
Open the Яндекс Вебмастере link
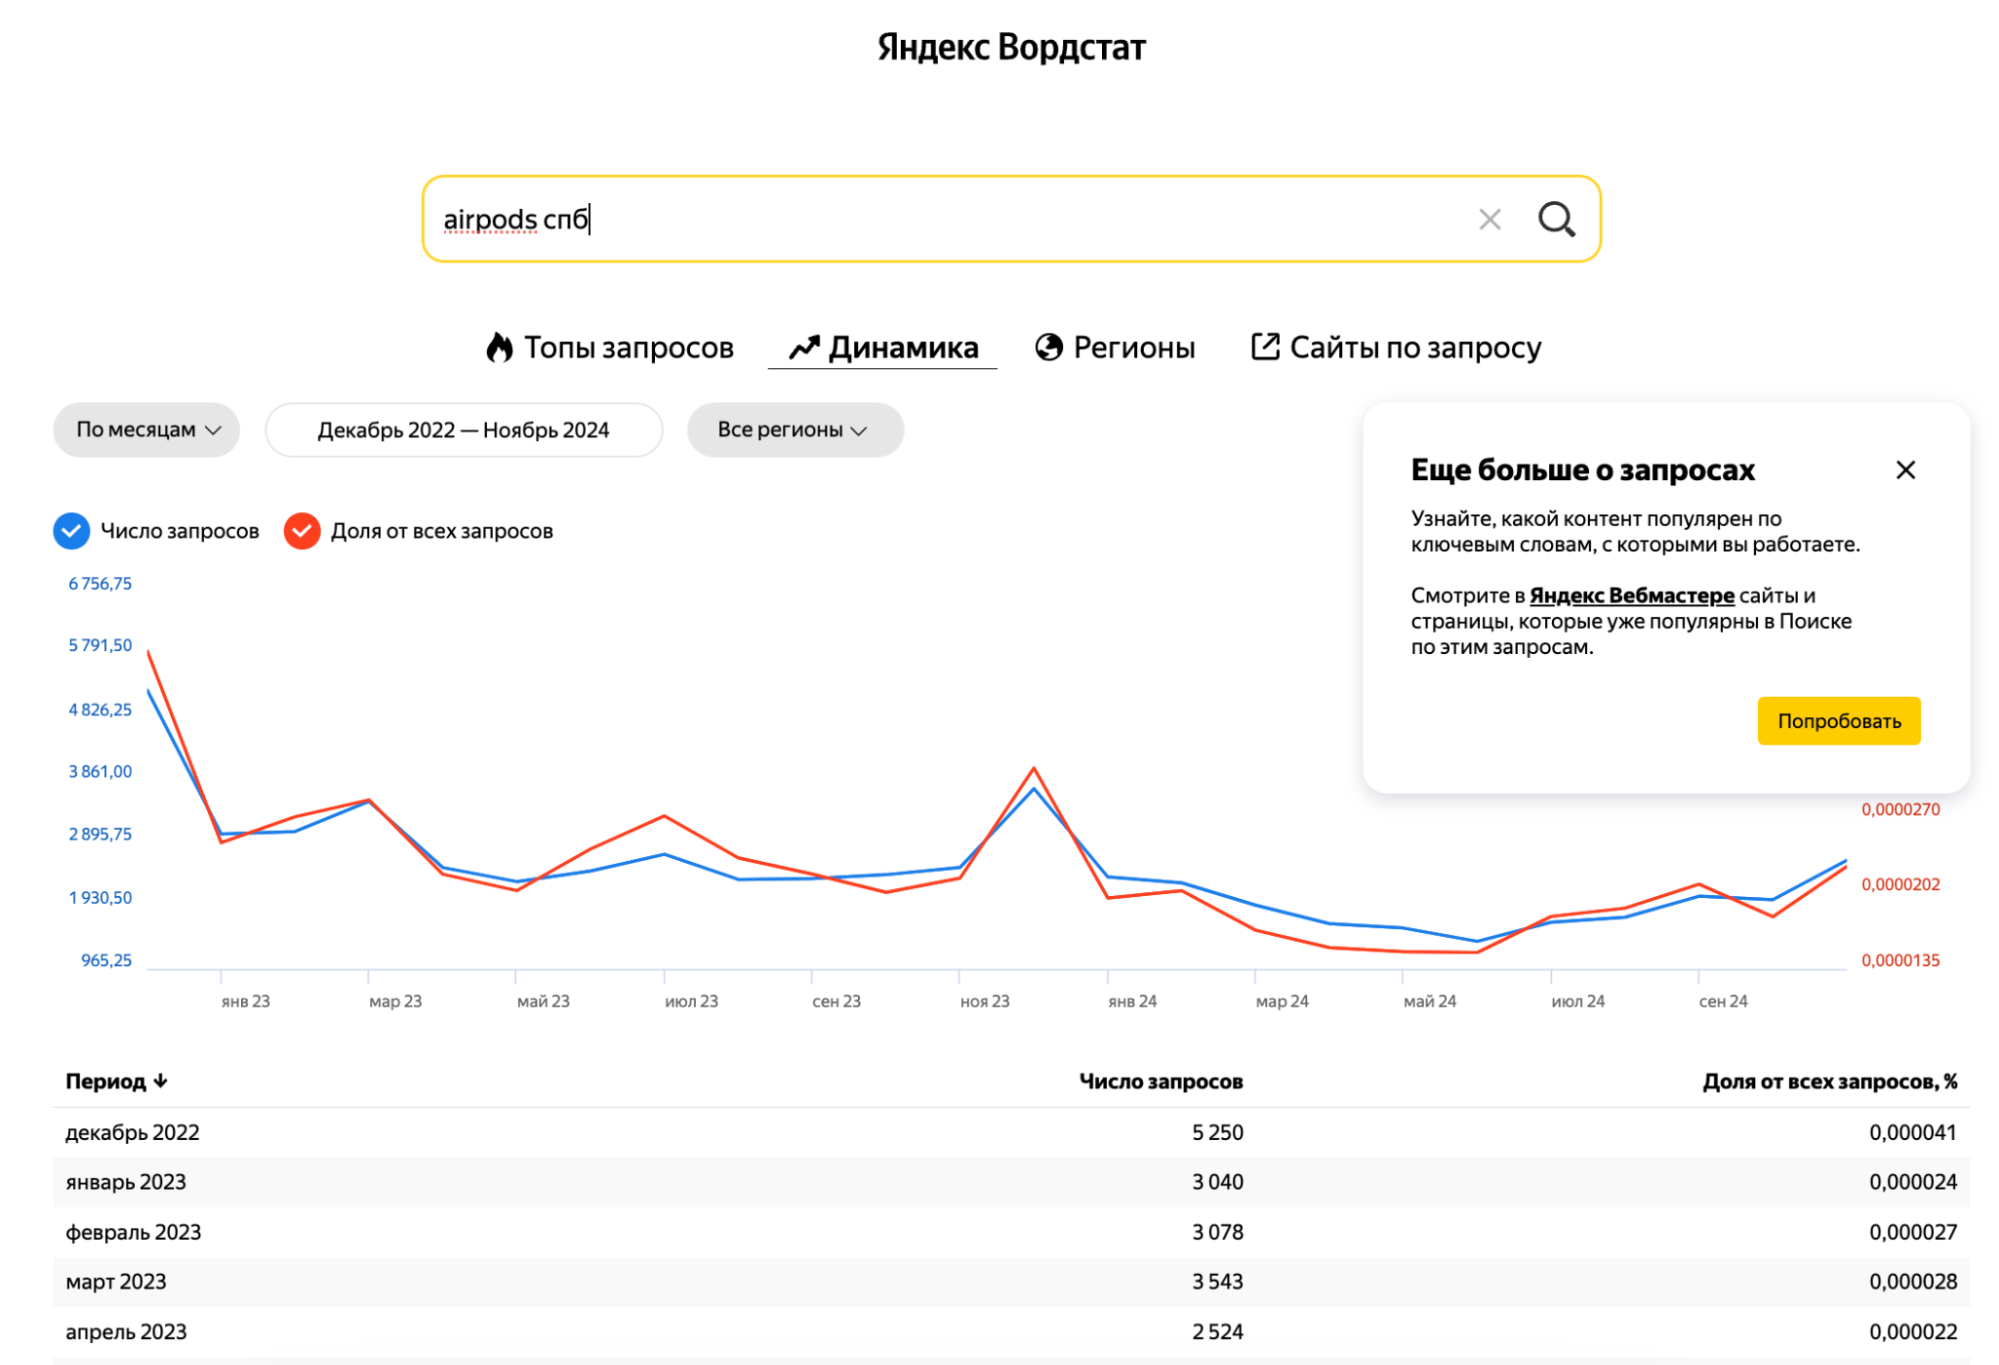[x=1632, y=595]
